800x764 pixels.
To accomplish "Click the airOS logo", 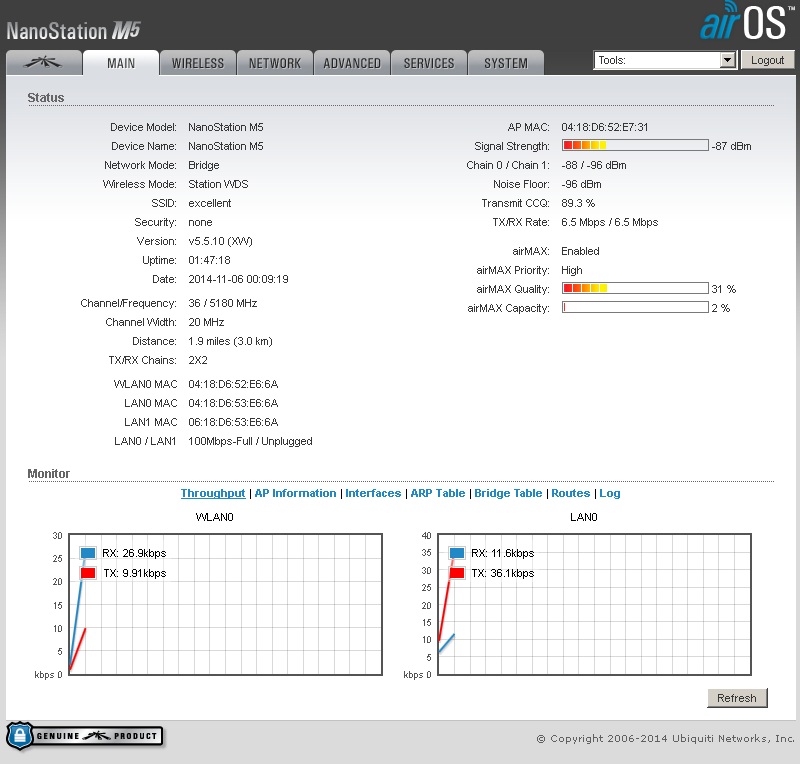I will [747, 21].
